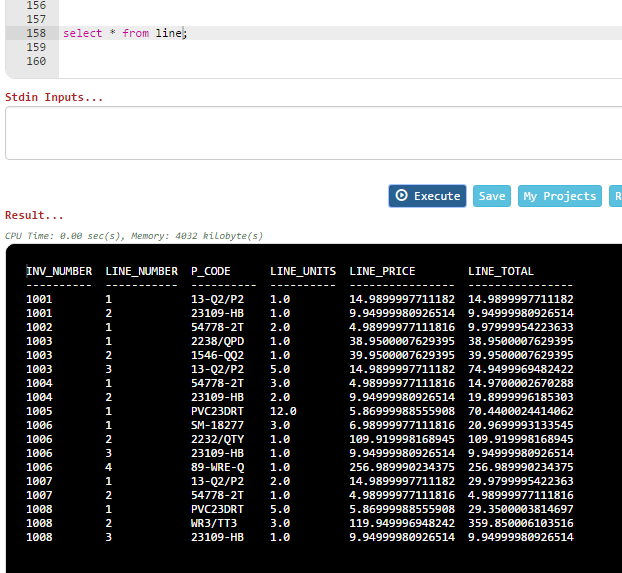Click line total 9.97999954223633
The image size is (622, 573).
pyautogui.click(x=521, y=327)
